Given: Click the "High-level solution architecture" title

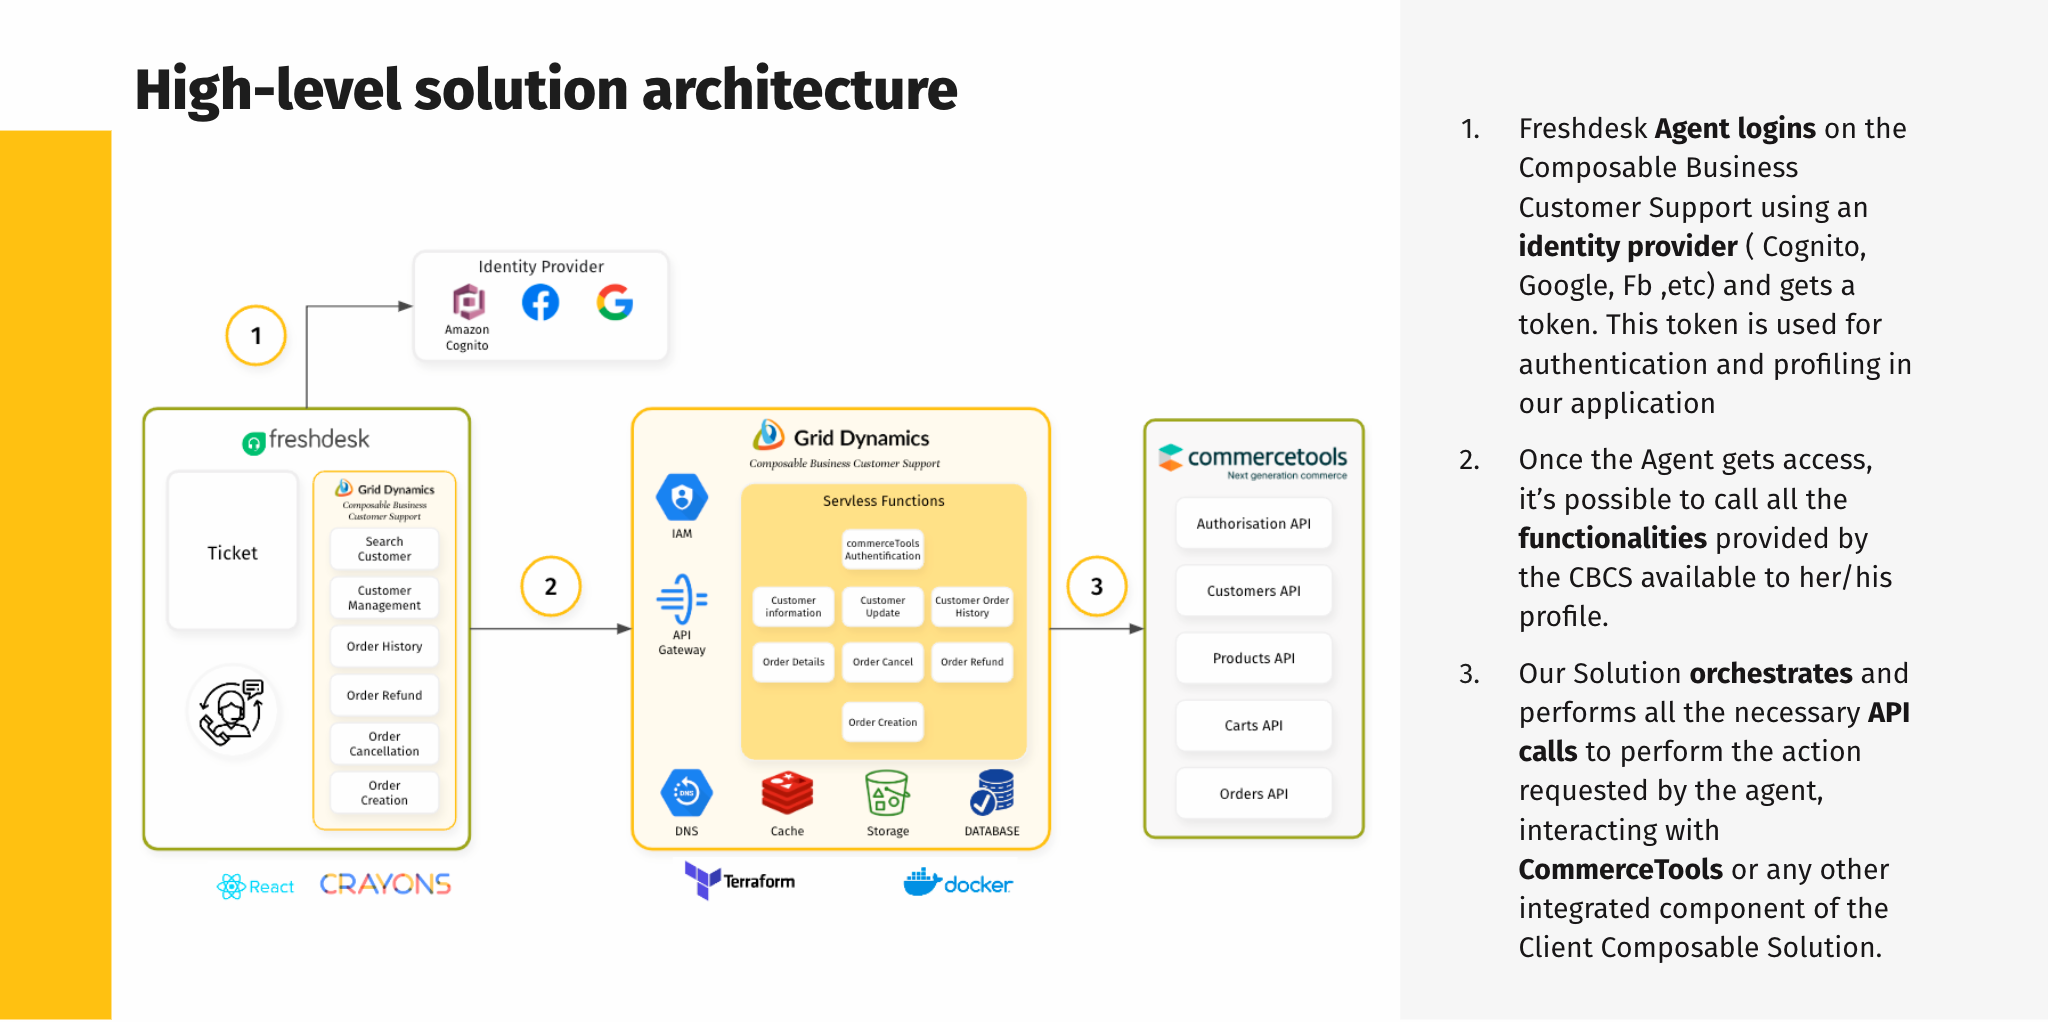Looking at the screenshot, I should coord(546,89).
